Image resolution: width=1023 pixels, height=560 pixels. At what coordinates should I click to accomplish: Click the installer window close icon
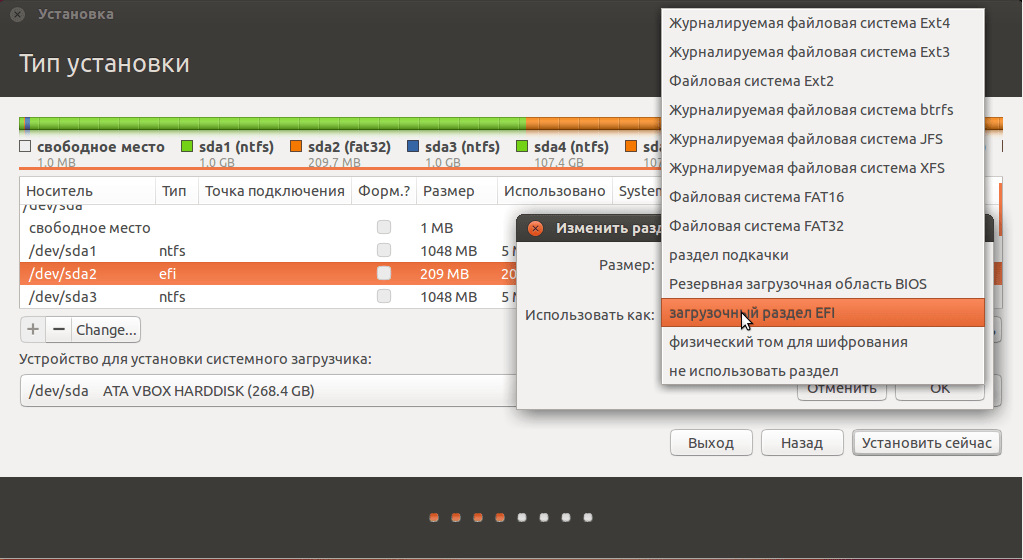tap(17, 15)
